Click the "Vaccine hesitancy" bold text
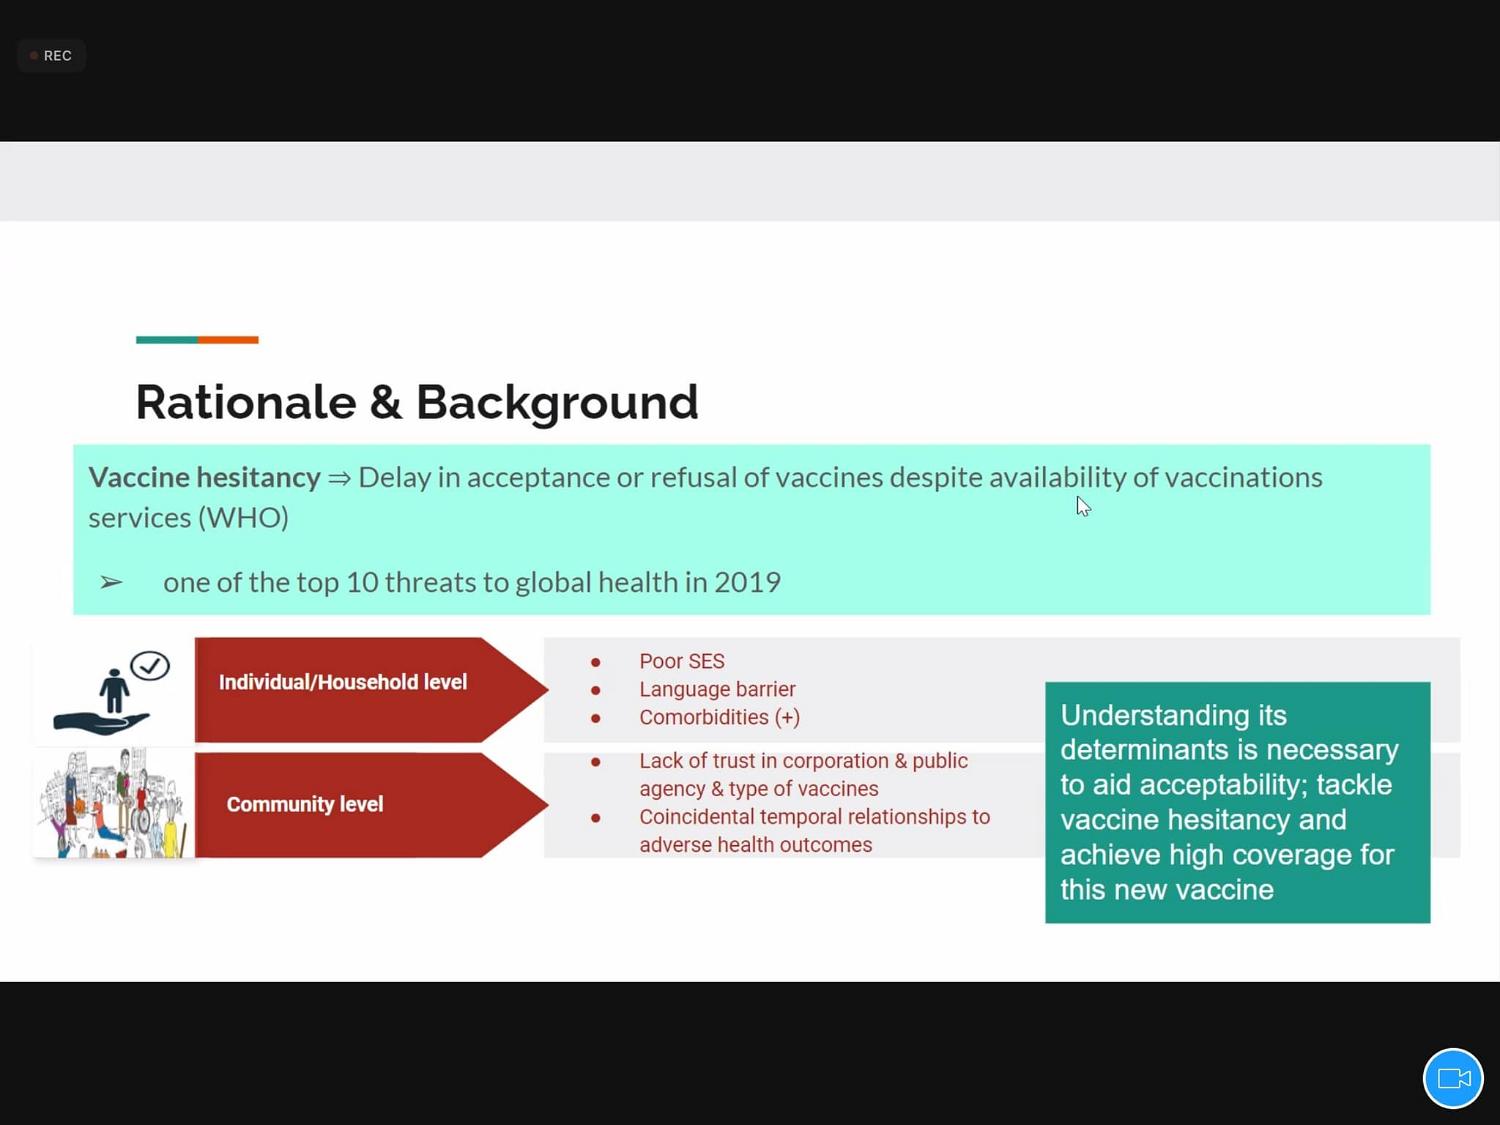This screenshot has width=1500, height=1125. coord(204,477)
